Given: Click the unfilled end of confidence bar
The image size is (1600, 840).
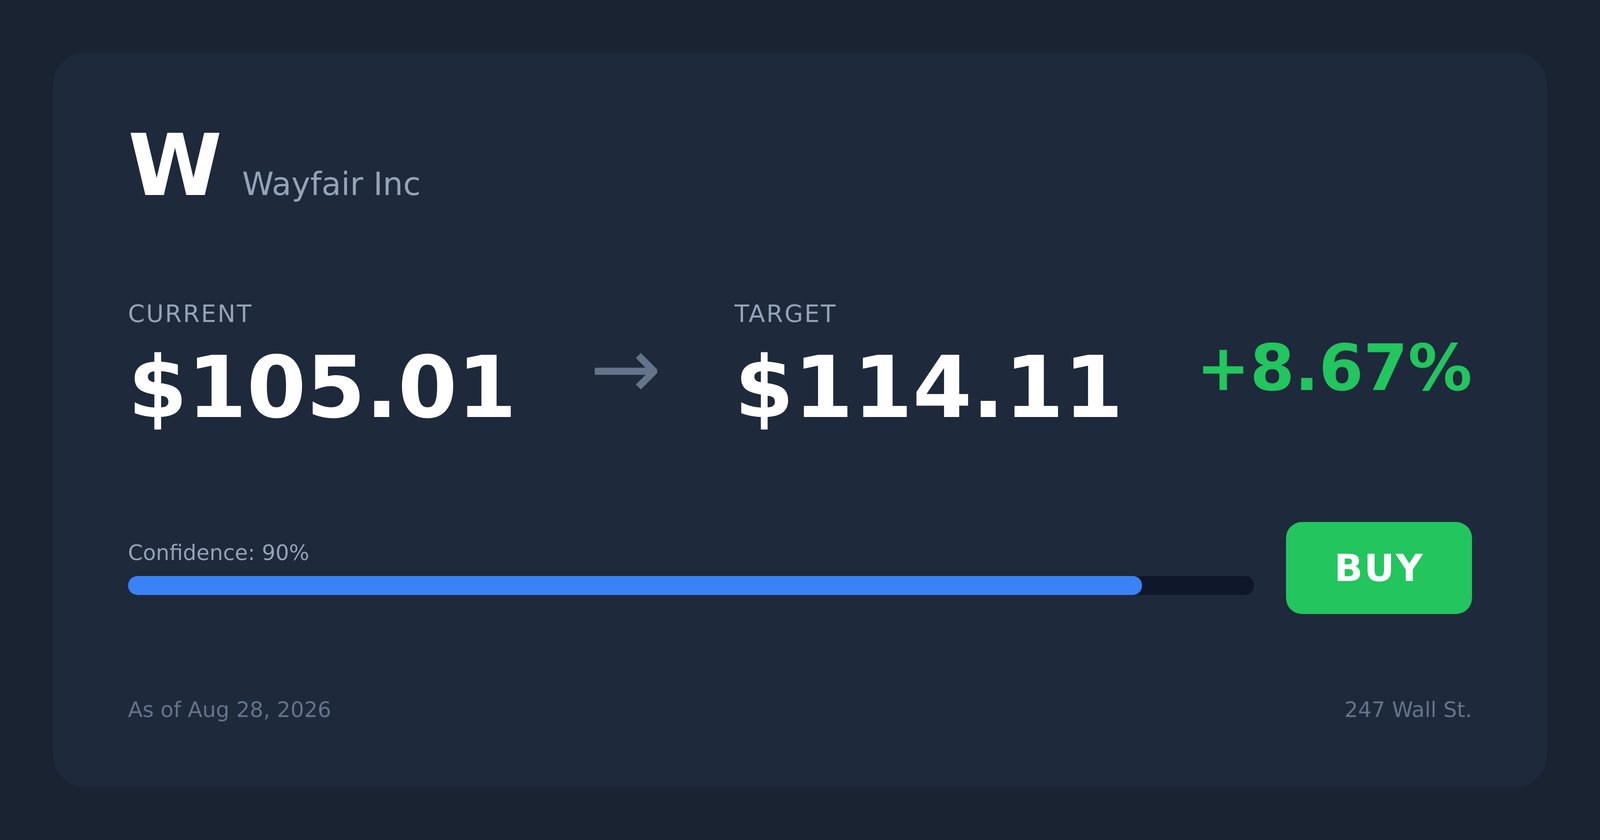Looking at the screenshot, I should 1198,585.
